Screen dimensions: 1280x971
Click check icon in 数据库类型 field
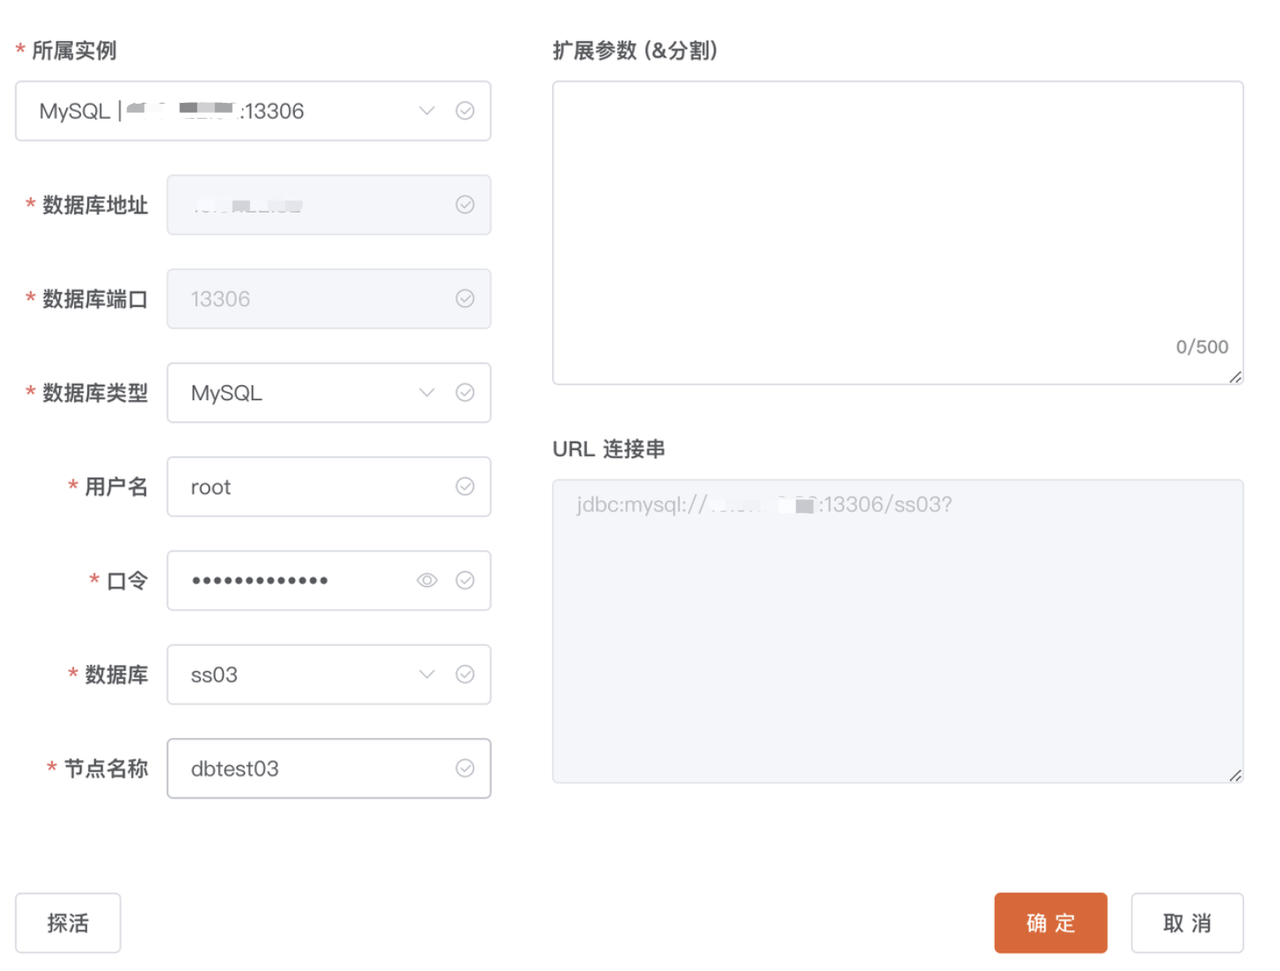click(x=465, y=393)
